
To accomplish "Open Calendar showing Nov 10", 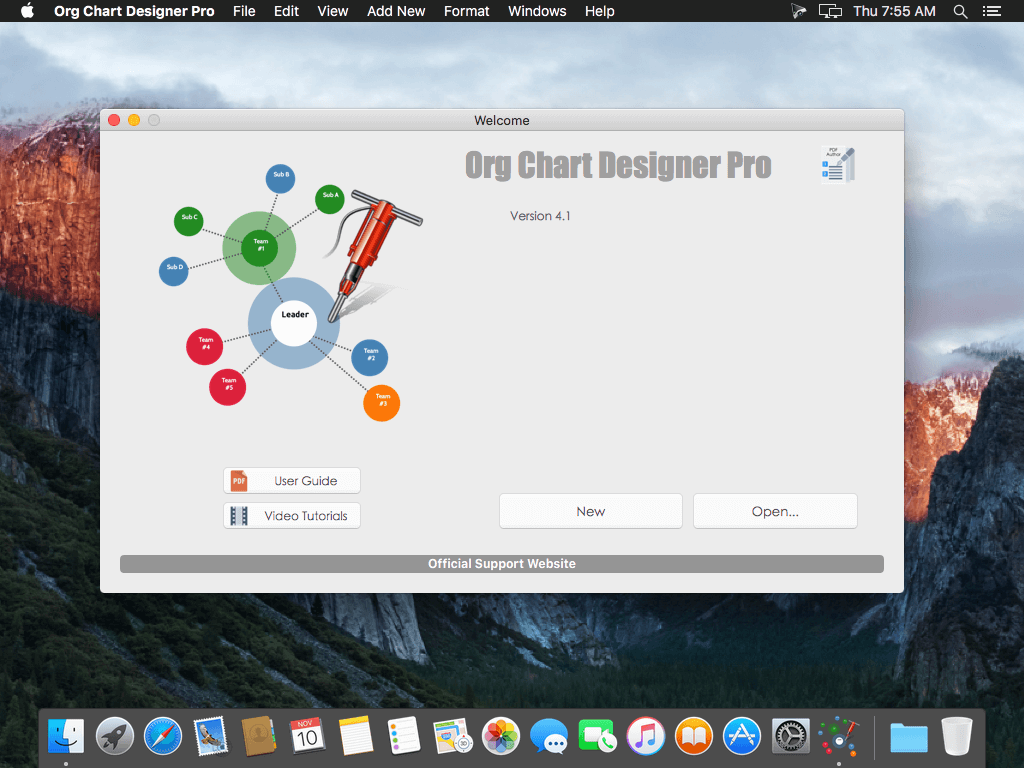I will (x=307, y=735).
